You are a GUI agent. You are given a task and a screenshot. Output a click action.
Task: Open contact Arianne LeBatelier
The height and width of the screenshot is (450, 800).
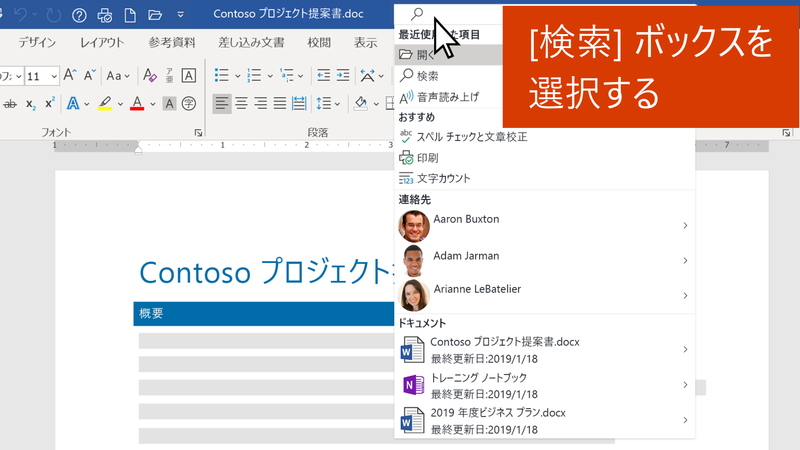pyautogui.click(x=544, y=295)
